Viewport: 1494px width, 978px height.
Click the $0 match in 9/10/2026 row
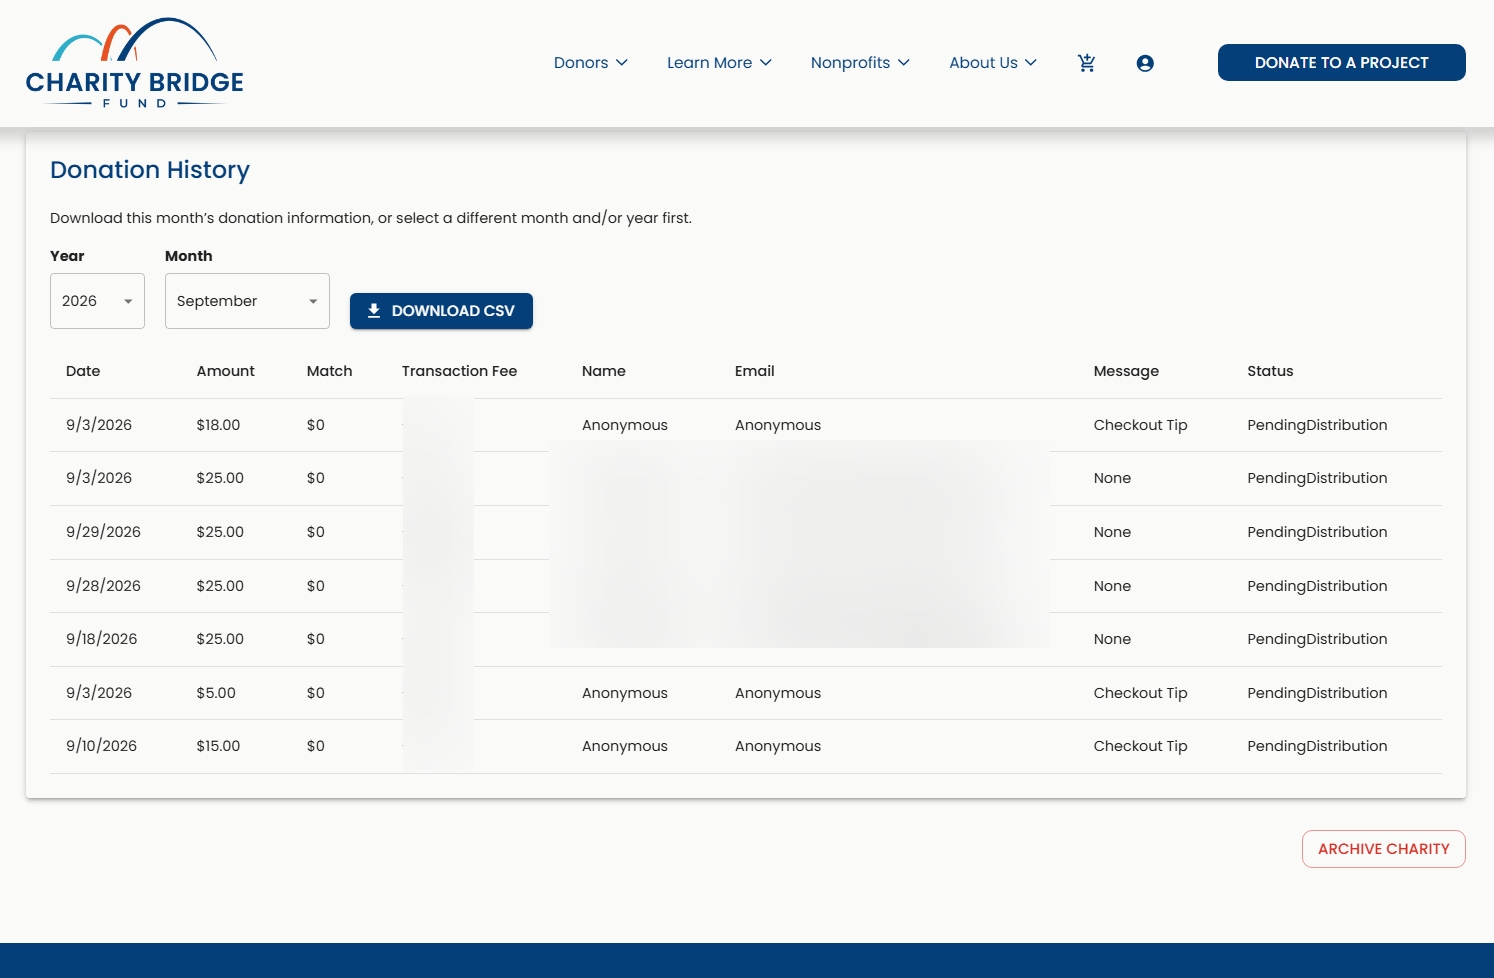(316, 746)
